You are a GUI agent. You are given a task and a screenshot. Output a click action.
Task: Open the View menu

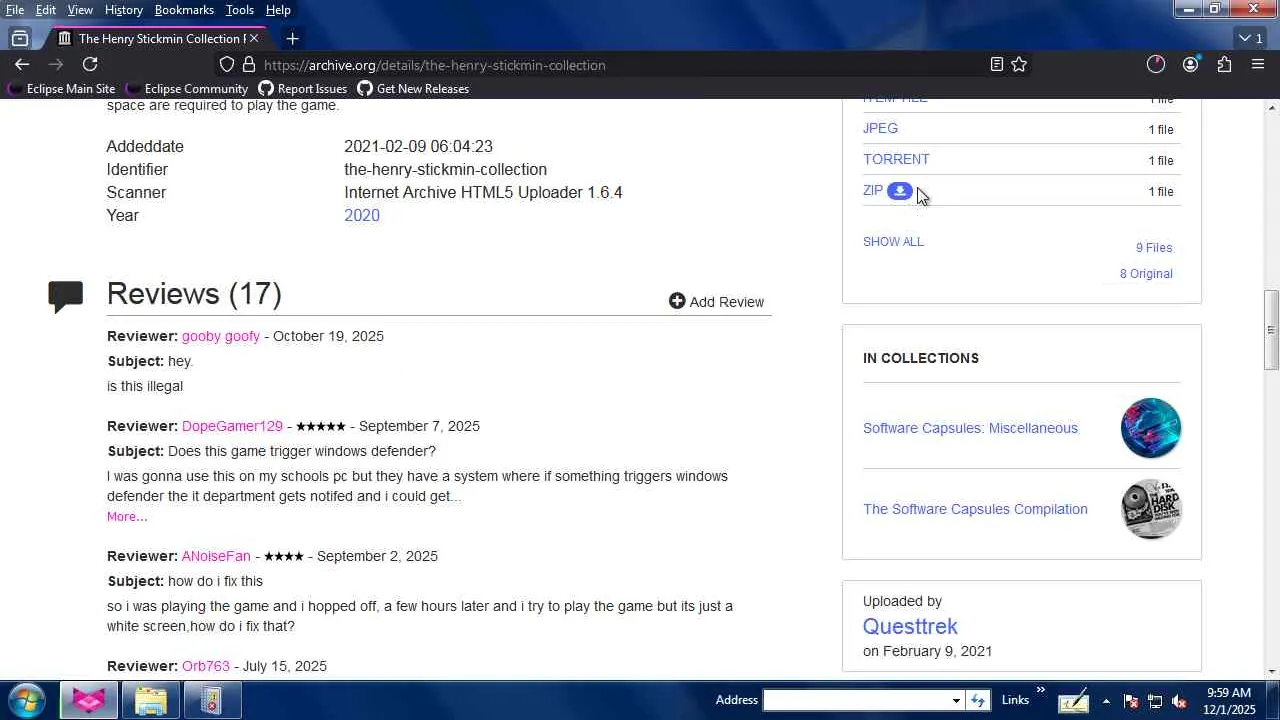pyautogui.click(x=80, y=10)
